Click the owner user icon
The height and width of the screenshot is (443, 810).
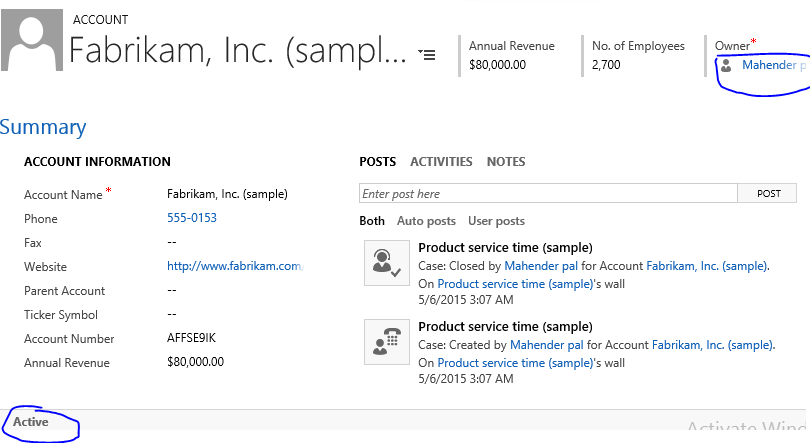726,65
